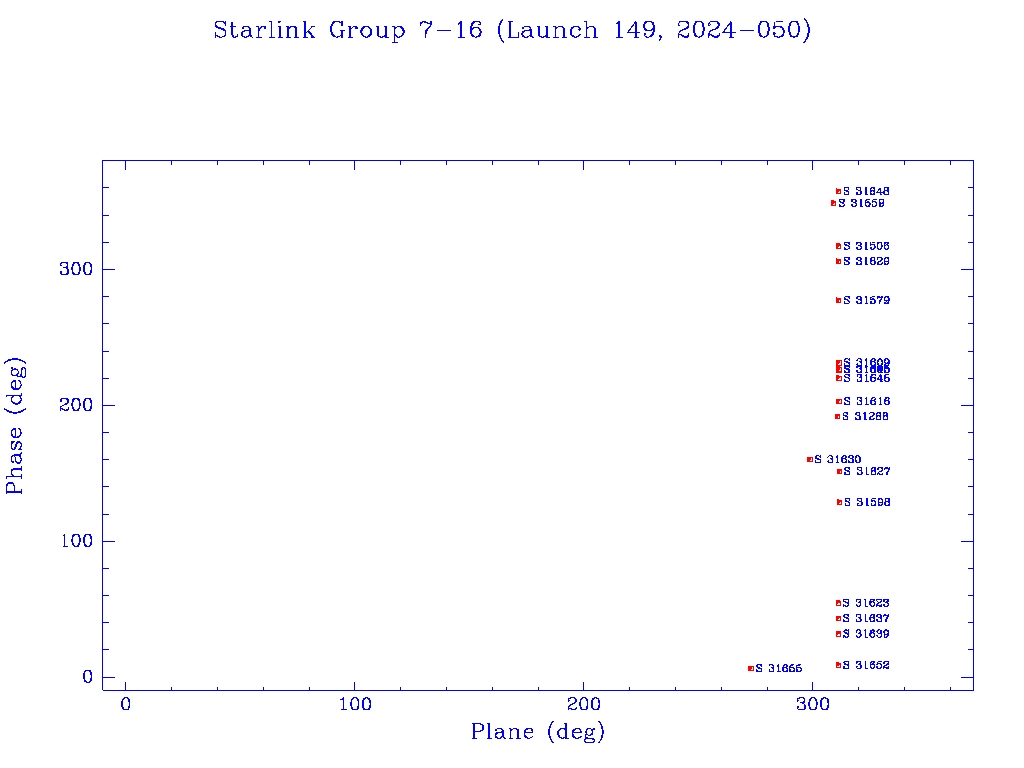This screenshot has width=1024, height=768.
Task: Select the 'S 31646' satellite label
Action: coord(866,378)
